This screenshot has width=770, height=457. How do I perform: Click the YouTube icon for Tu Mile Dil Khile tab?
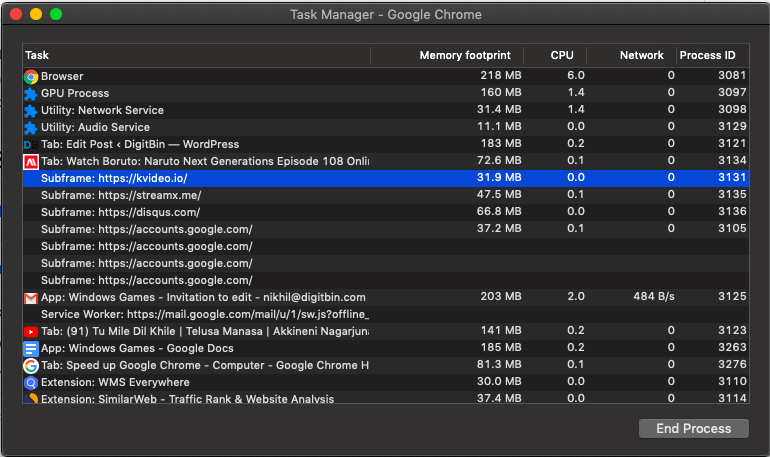tap(31, 331)
